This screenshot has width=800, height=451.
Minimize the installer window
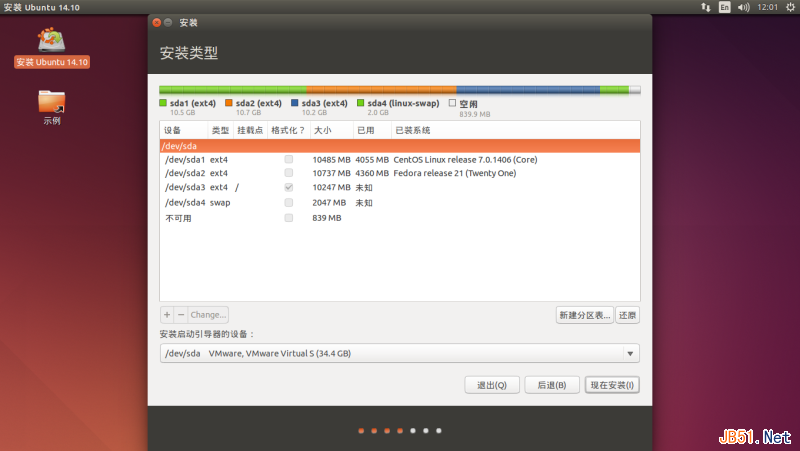click(168, 22)
